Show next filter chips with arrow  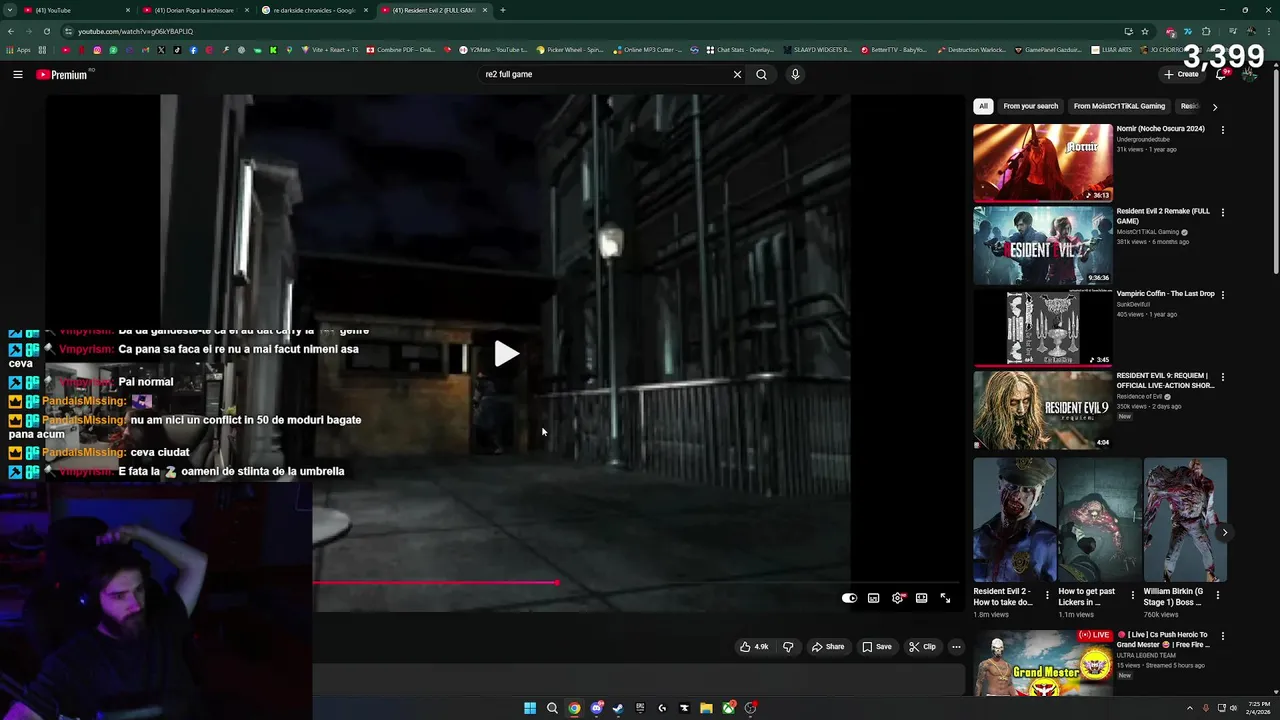1215,107
